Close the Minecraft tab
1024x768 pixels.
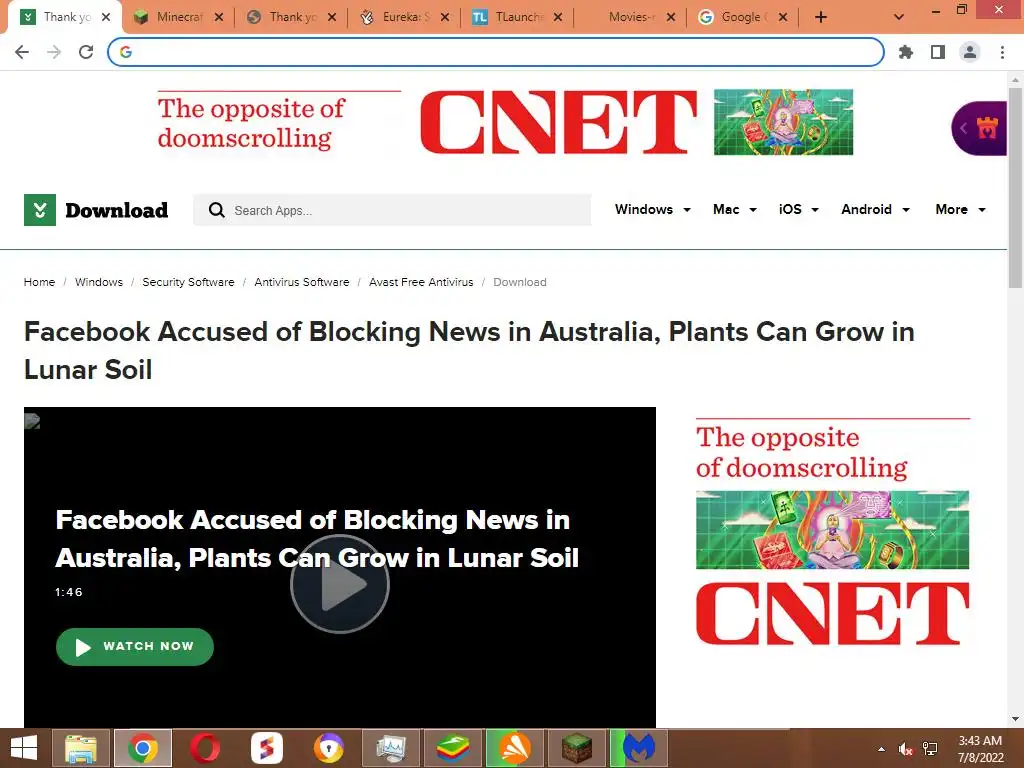click(x=219, y=17)
